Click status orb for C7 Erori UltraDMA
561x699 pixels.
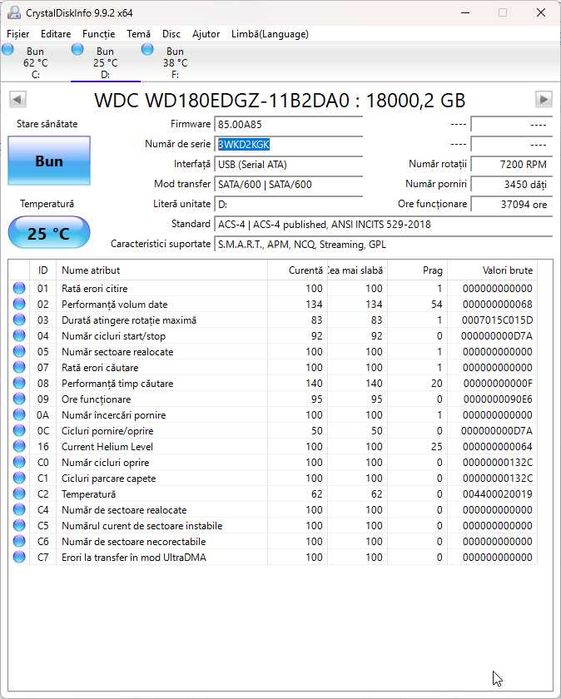(x=19, y=557)
